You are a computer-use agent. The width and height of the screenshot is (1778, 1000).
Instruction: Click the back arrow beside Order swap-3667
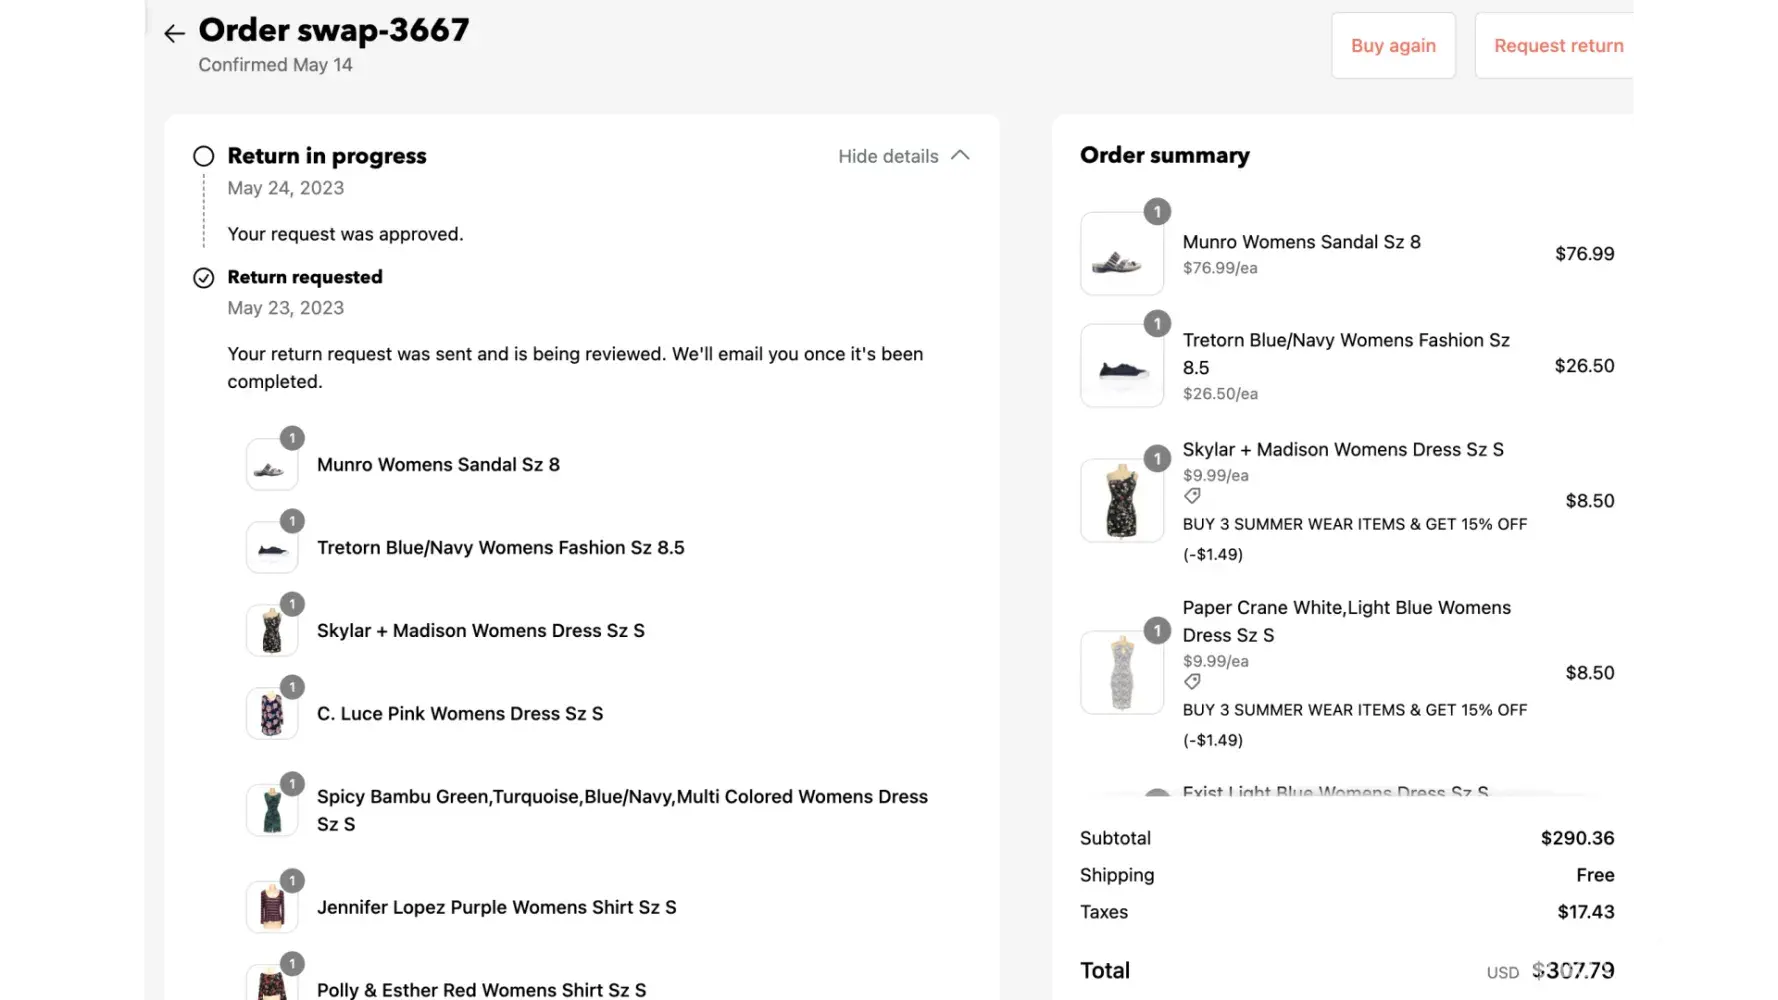pos(174,34)
